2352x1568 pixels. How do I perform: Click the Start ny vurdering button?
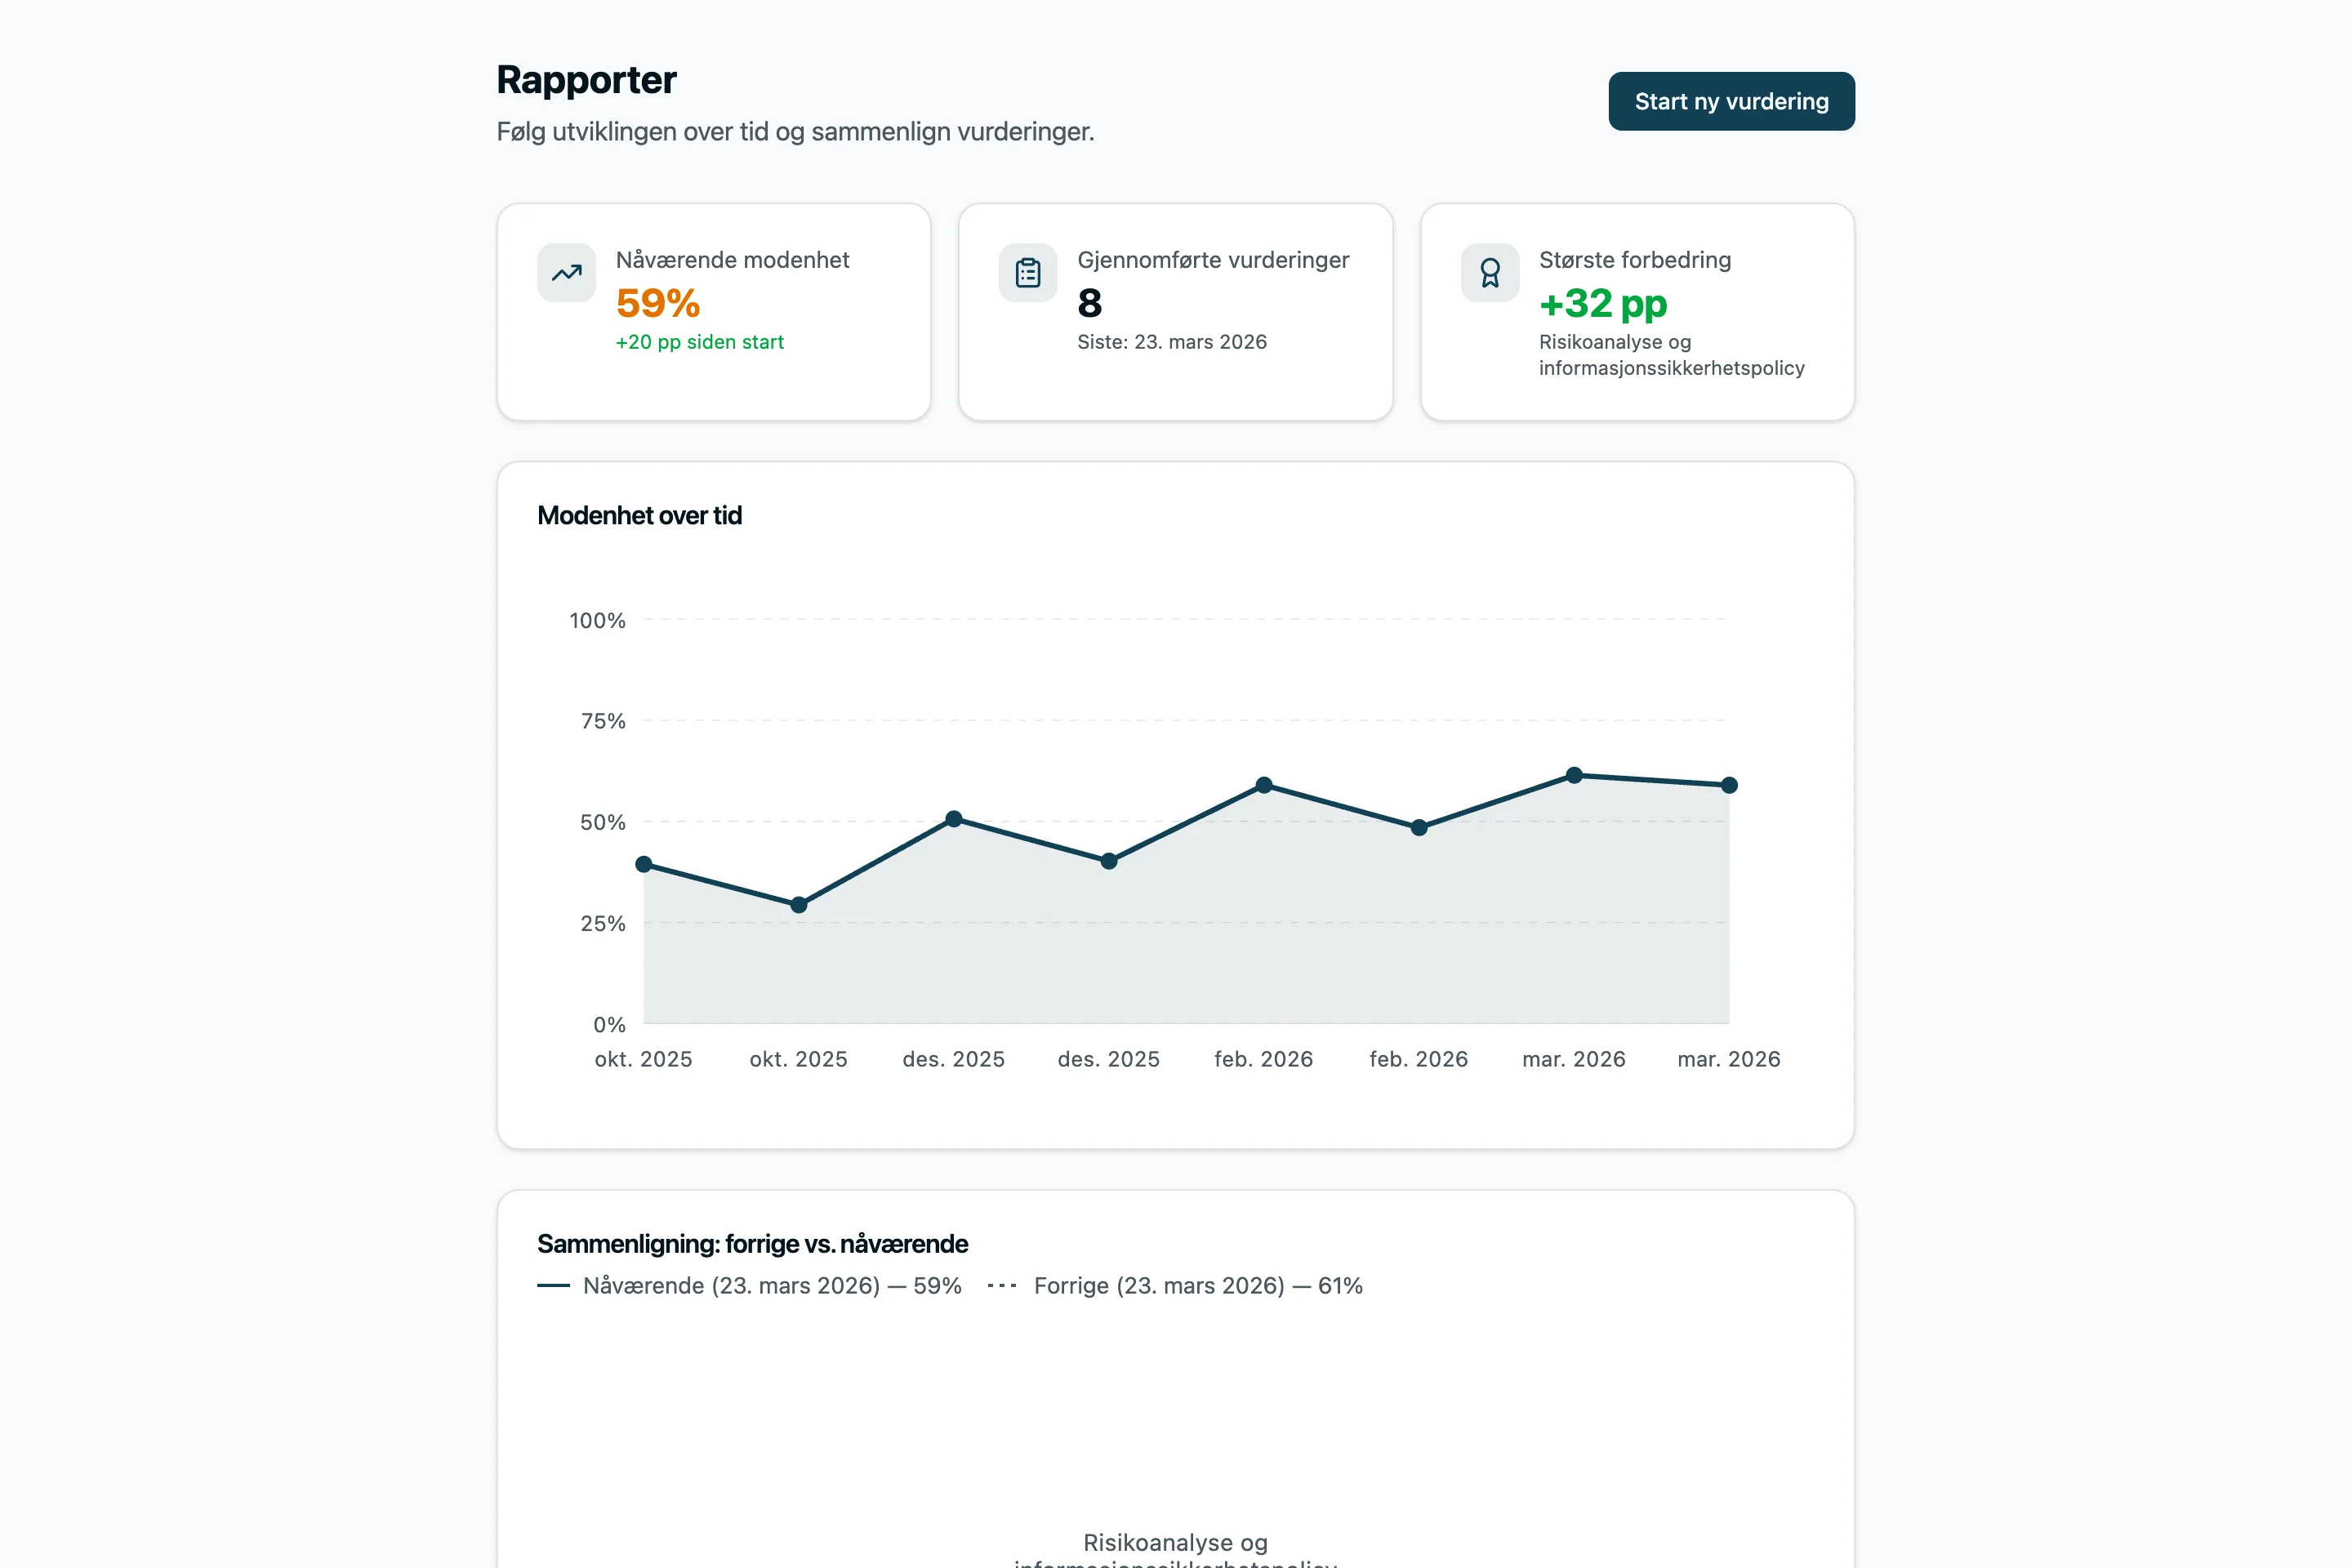1730,101
